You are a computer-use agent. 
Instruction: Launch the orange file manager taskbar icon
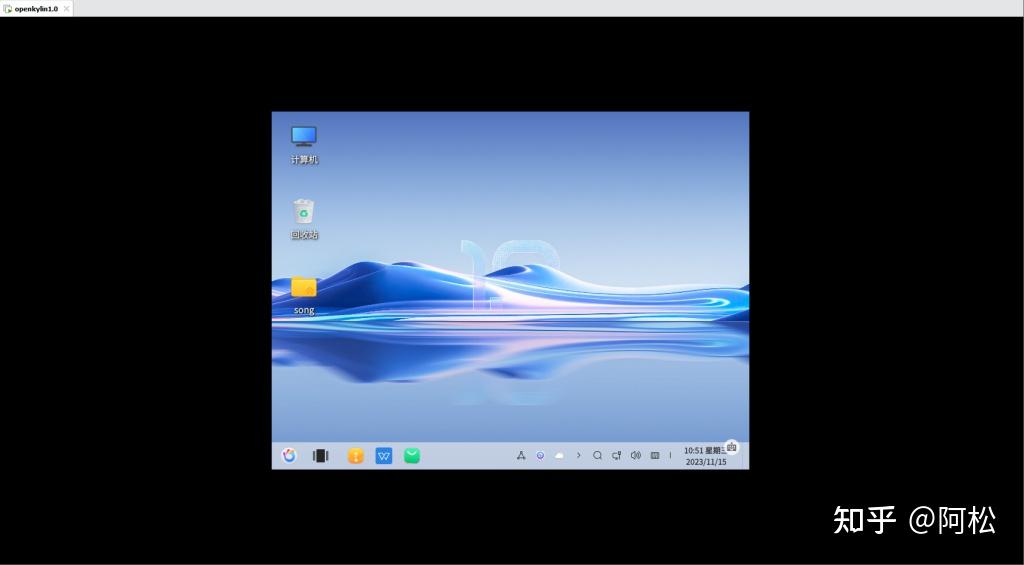tap(355, 456)
